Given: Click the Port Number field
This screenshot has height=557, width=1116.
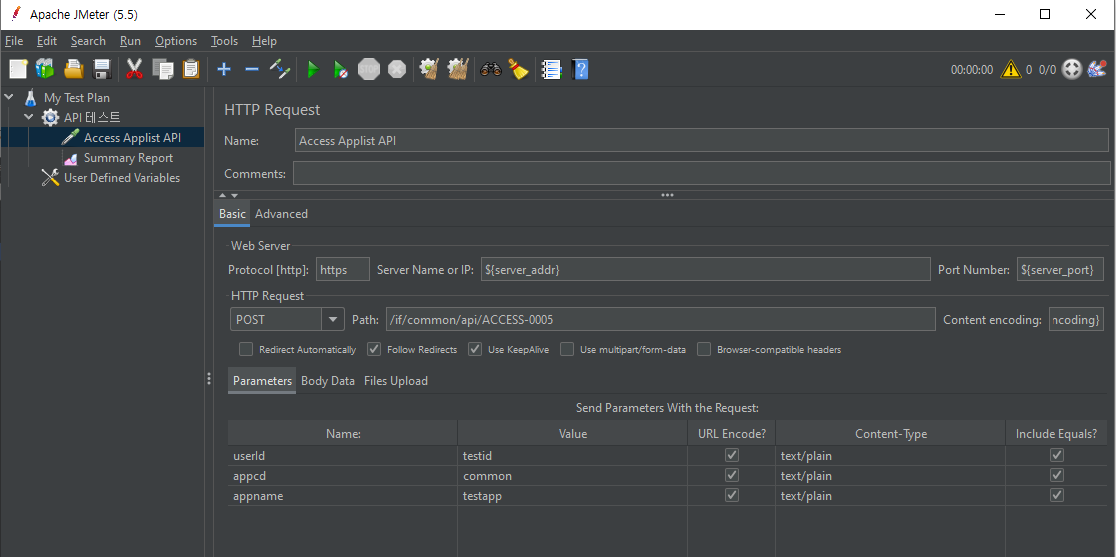Looking at the screenshot, I should tap(1060, 270).
